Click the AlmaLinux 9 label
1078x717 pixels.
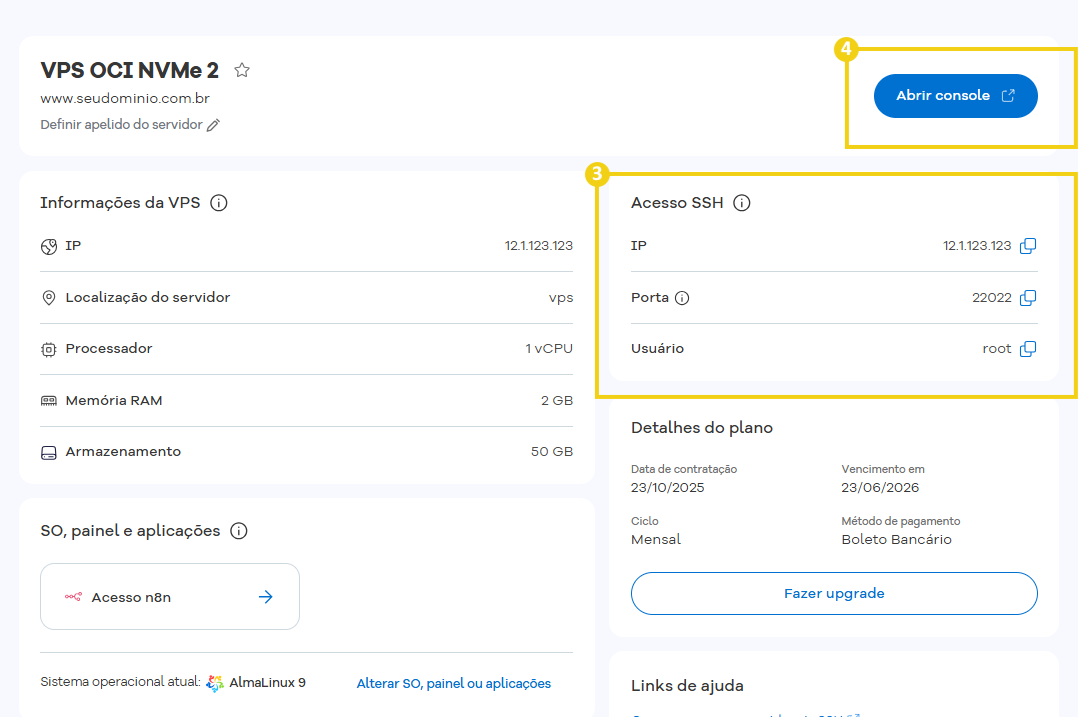[x=267, y=683]
